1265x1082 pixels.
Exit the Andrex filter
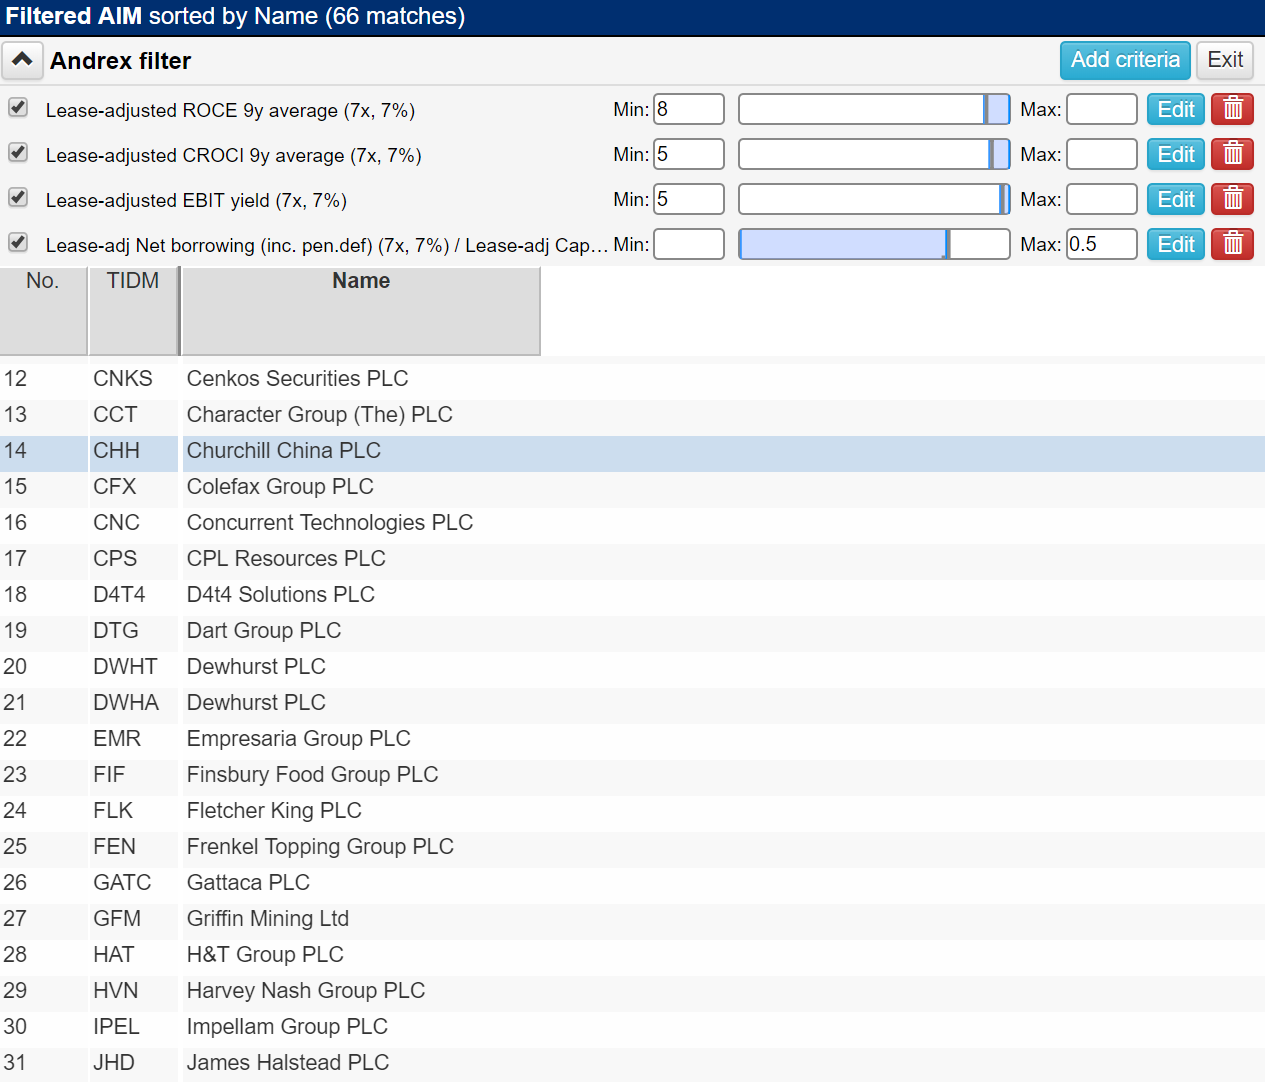tap(1225, 60)
